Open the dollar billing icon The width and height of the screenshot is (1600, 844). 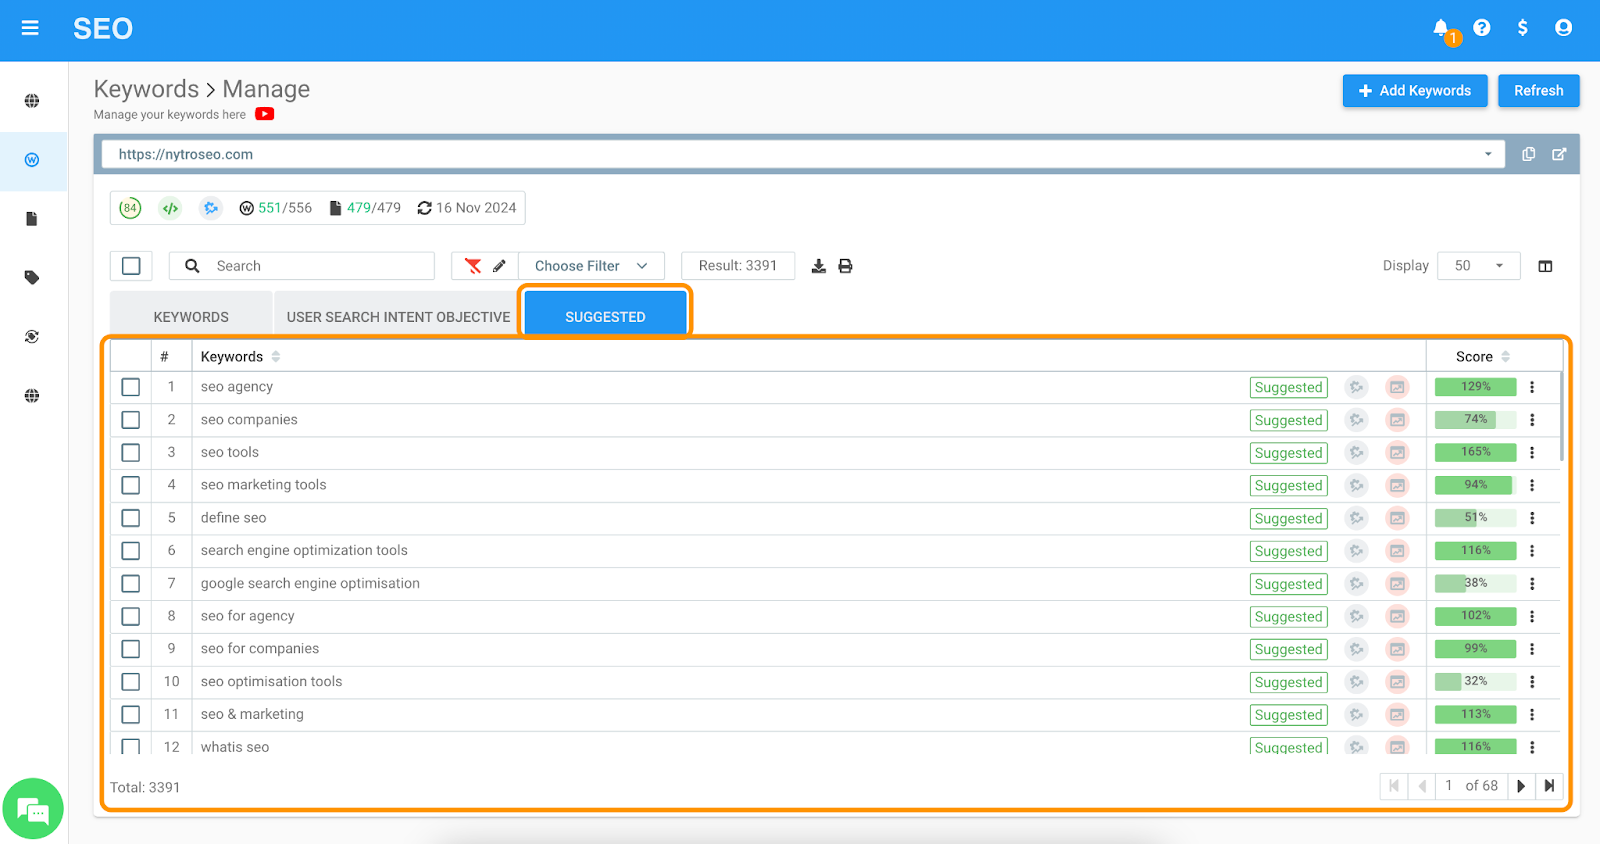coord(1522,28)
